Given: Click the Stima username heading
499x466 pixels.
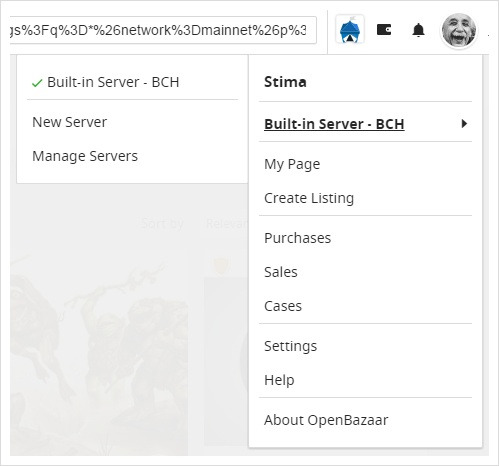Looking at the screenshot, I should [285, 82].
